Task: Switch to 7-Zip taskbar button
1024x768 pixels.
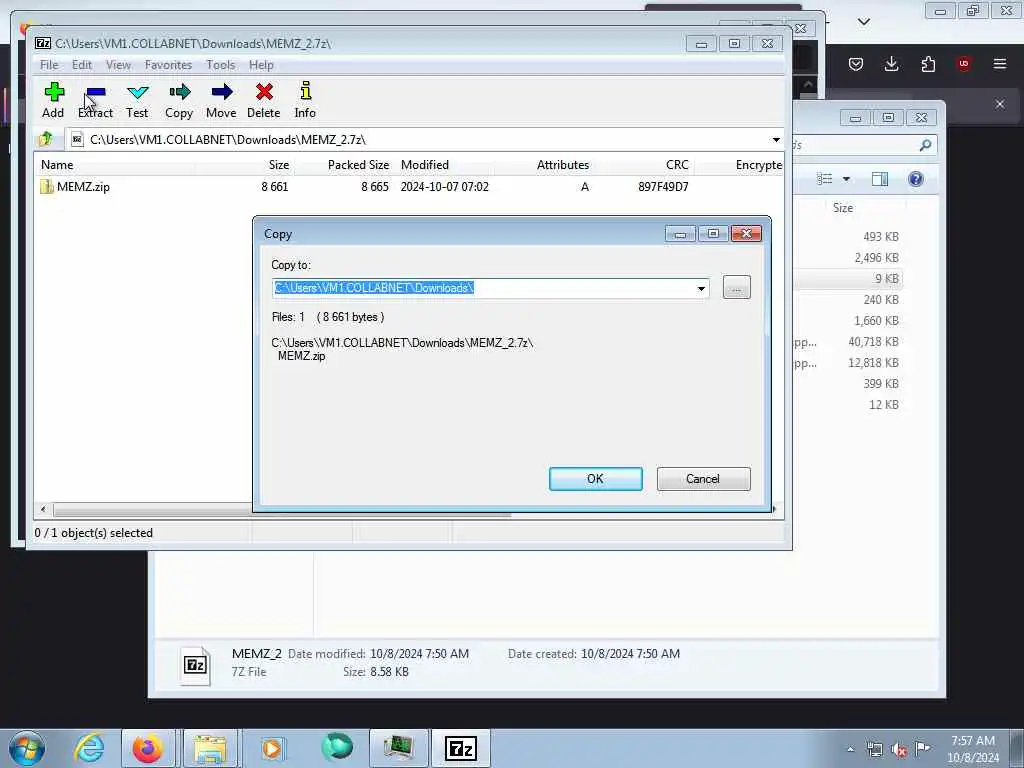Action: pyautogui.click(x=460, y=748)
